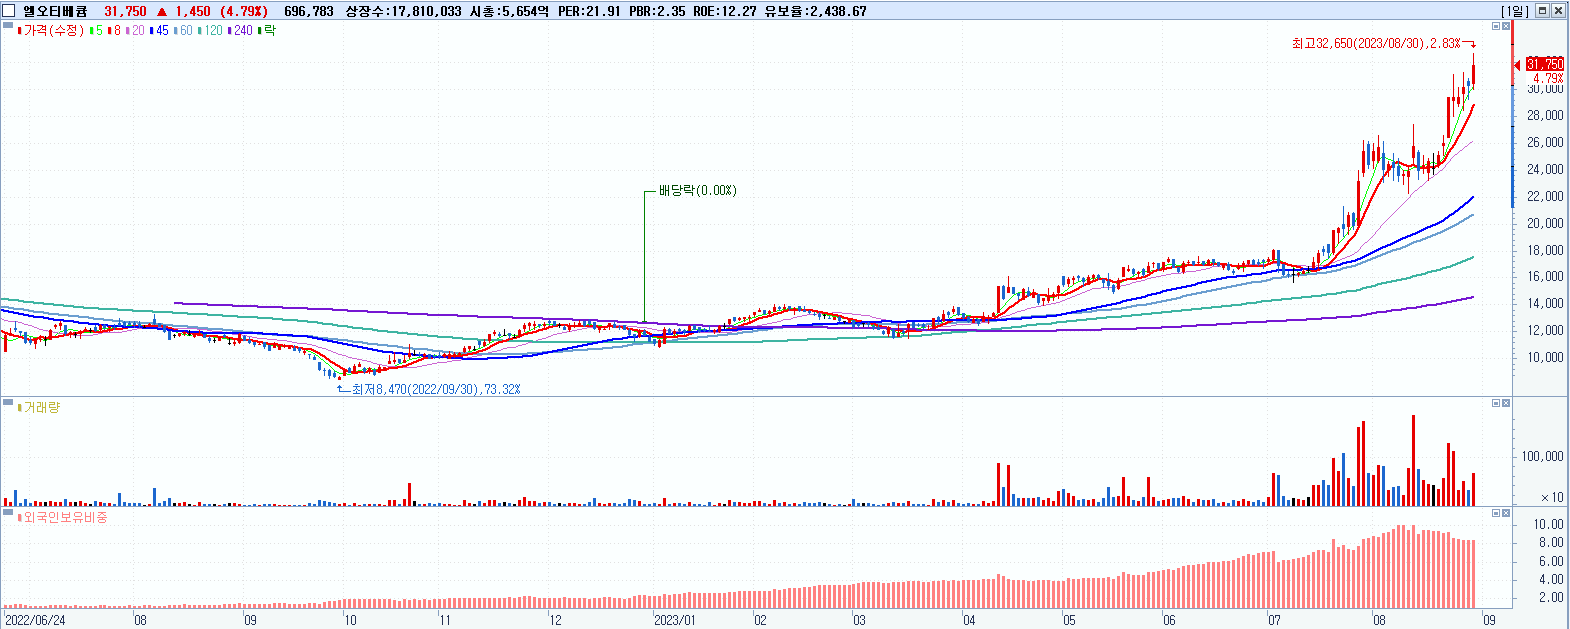Click the red up-triangle change indicator
The image size is (1570, 629).
coord(161,11)
